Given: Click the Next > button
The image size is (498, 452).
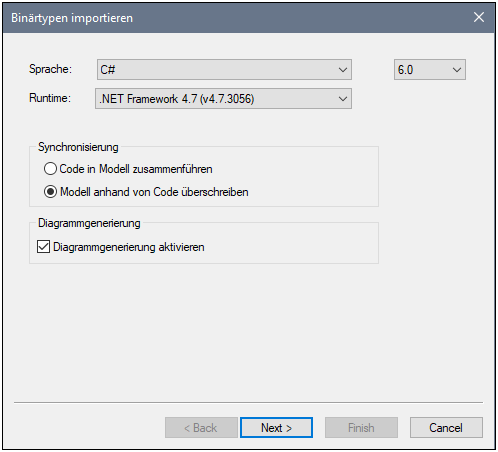Looking at the screenshot, I should [x=276, y=427].
